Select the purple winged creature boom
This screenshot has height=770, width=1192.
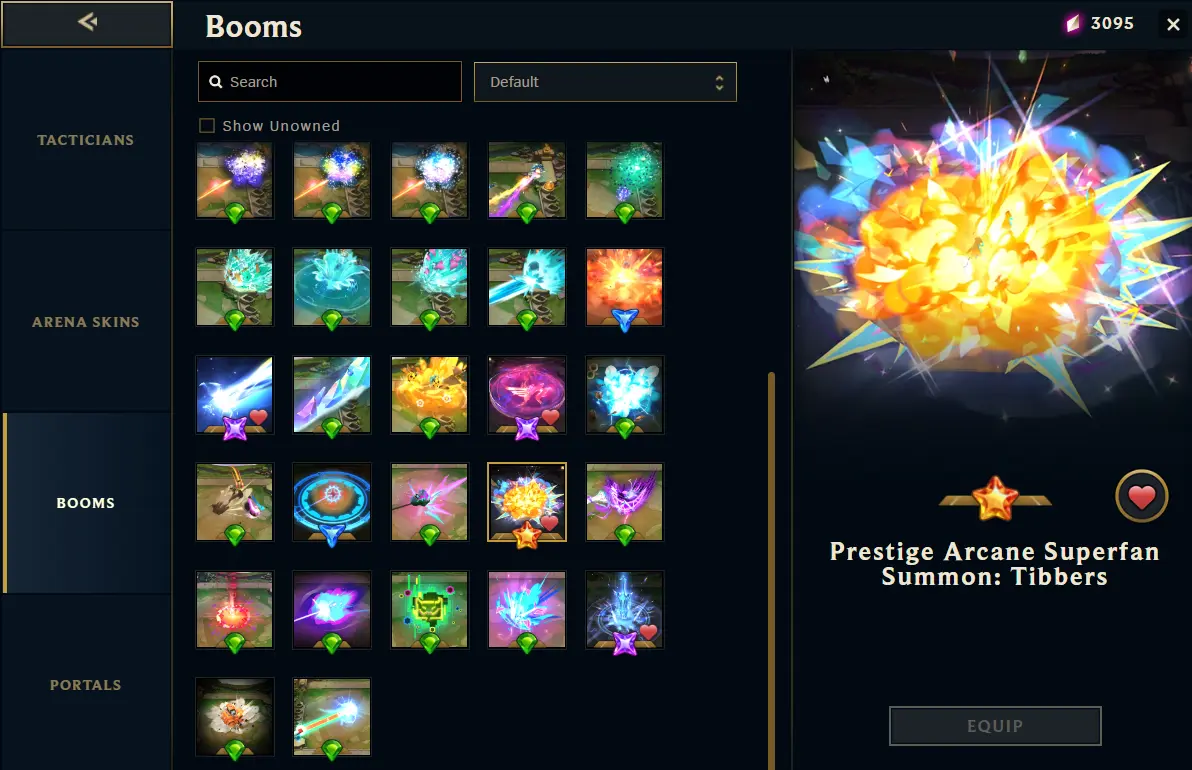click(x=624, y=502)
